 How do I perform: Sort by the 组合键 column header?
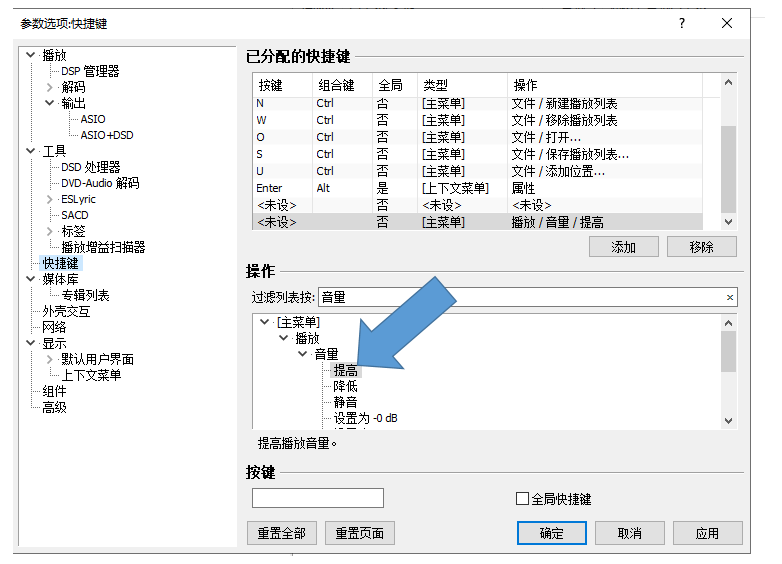tap(336, 85)
